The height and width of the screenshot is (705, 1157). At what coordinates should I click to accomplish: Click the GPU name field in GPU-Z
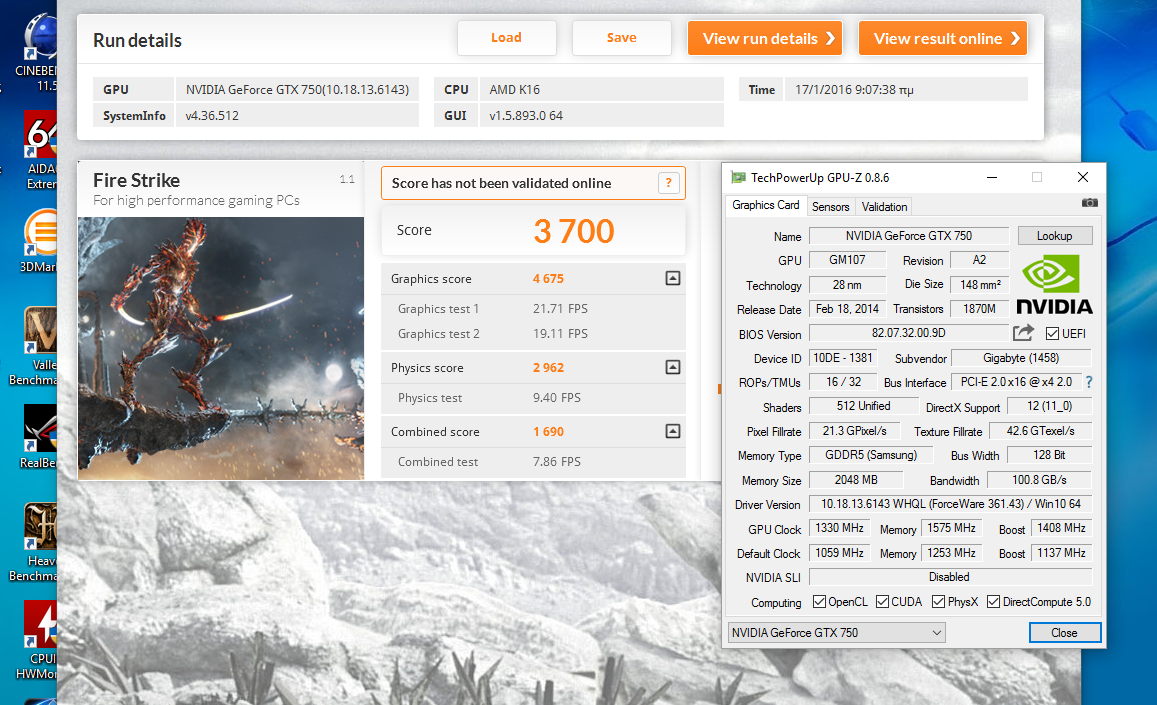pyautogui.click(x=909, y=235)
